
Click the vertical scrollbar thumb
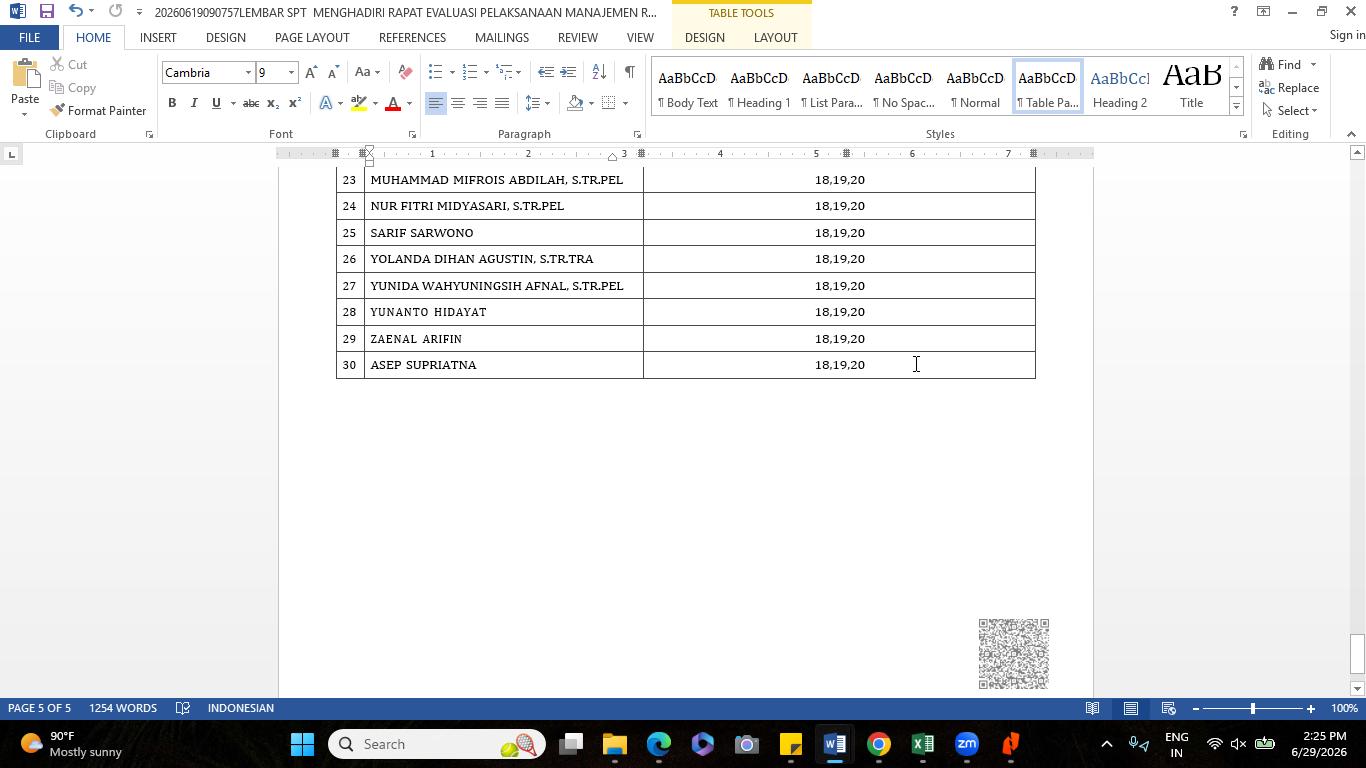point(1357,655)
